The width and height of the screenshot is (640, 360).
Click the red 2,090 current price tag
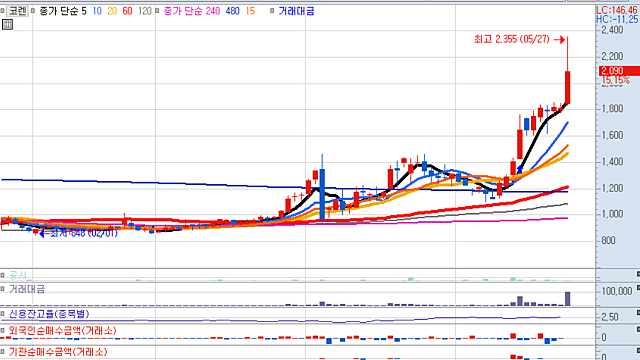(619, 71)
